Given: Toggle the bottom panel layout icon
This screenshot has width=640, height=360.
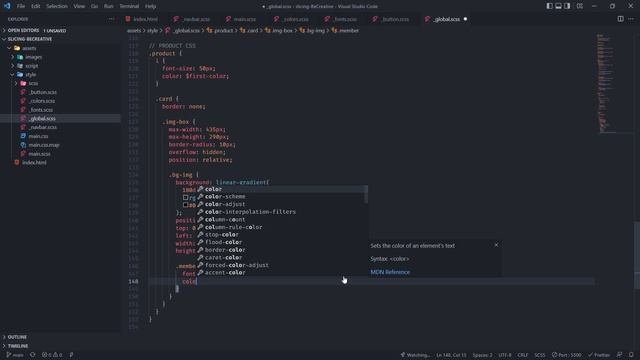Looking at the screenshot, I should (x=558, y=6).
